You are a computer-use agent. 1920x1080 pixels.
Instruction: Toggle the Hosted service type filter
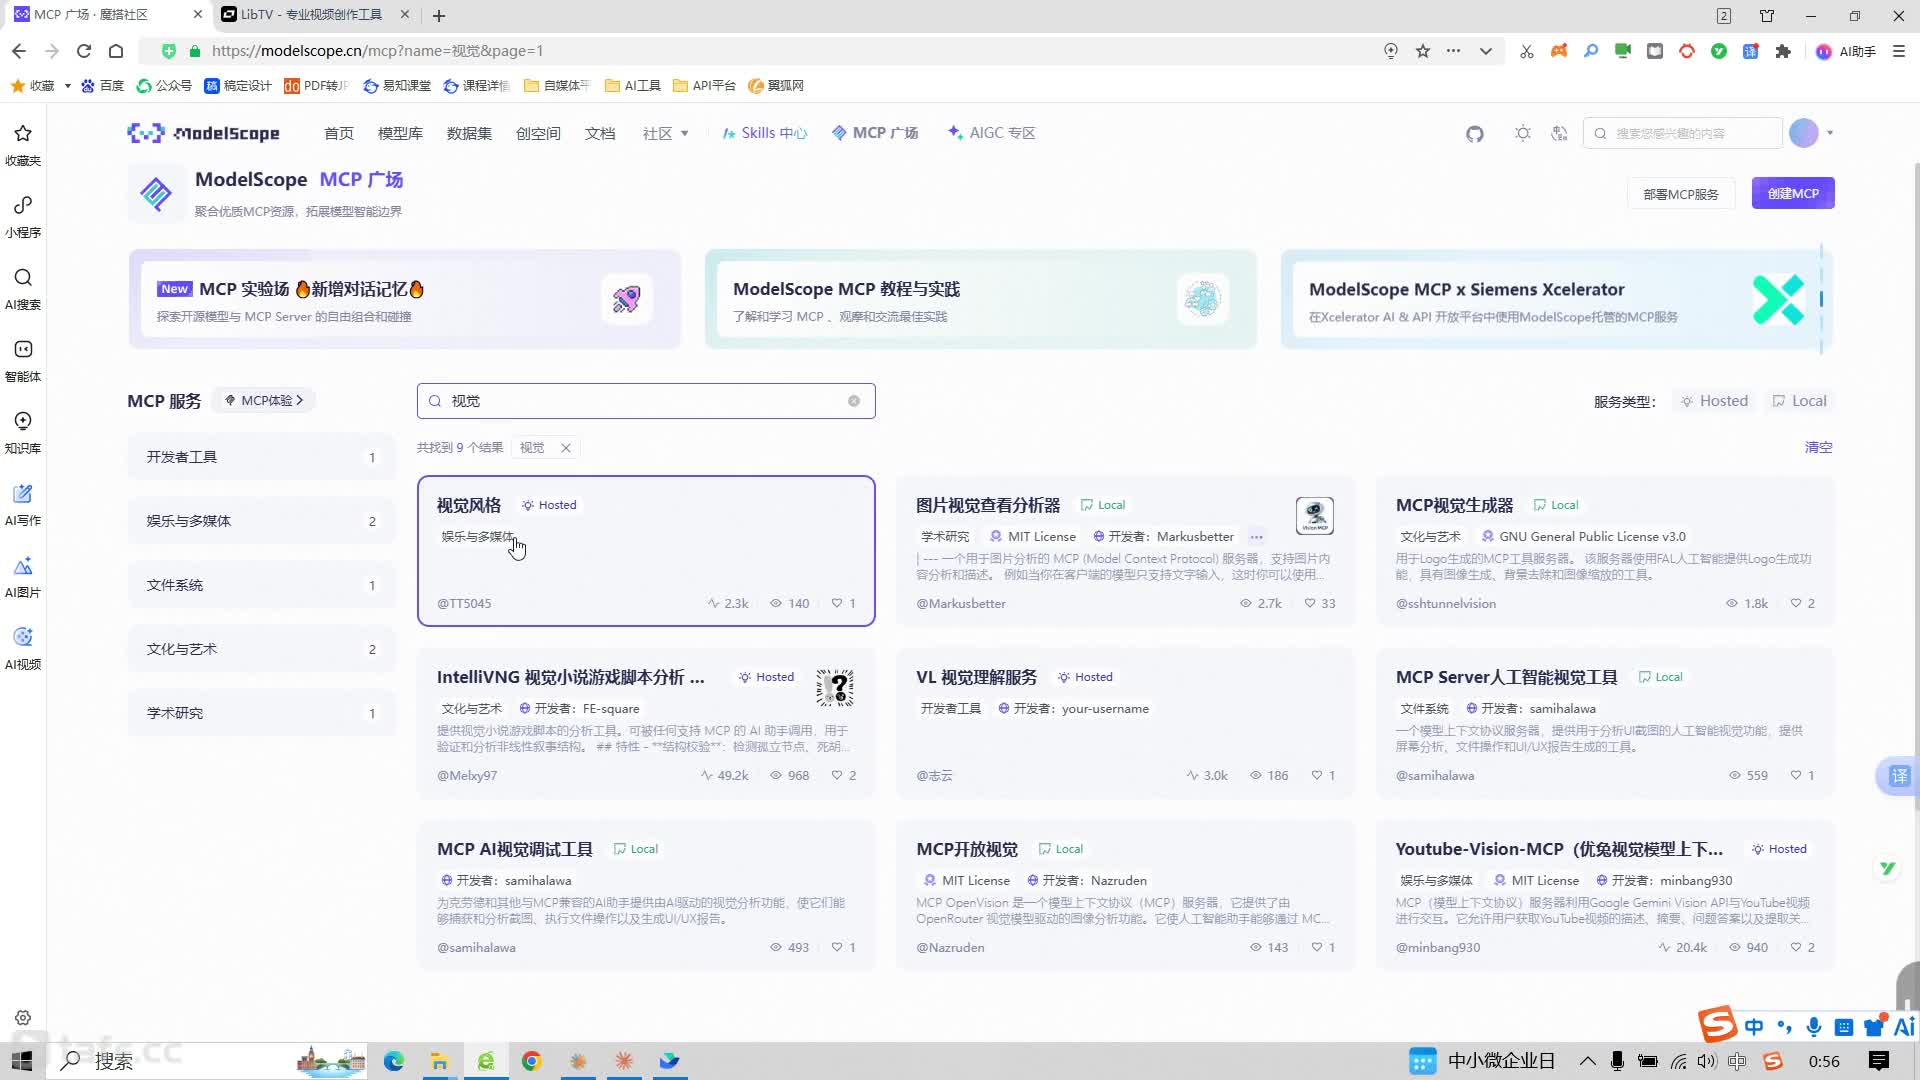pos(1714,401)
